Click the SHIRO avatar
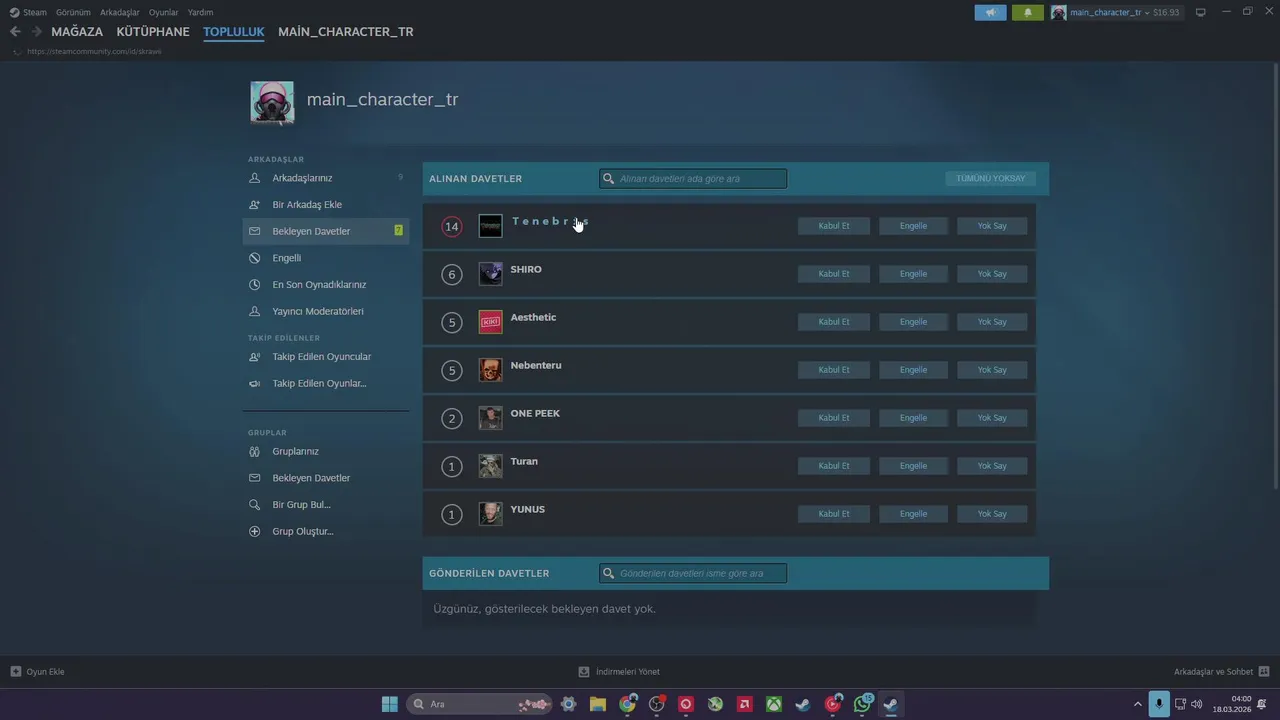The image size is (1280, 720). [490, 274]
